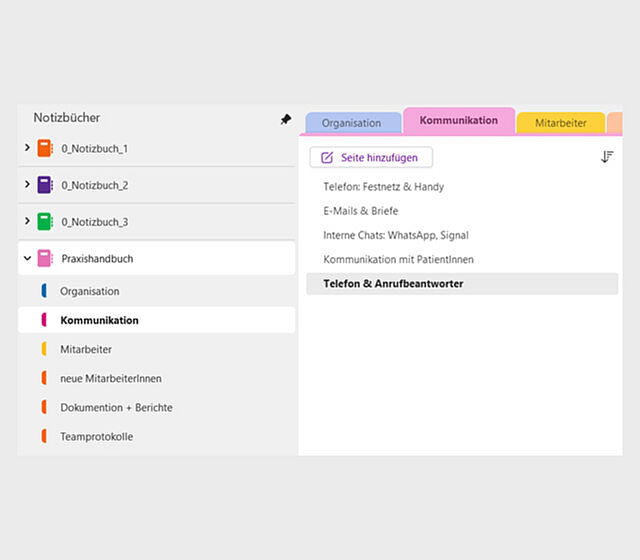640x560 pixels.
Task: Switch to the Organisation tab
Action: pyautogui.click(x=351, y=123)
